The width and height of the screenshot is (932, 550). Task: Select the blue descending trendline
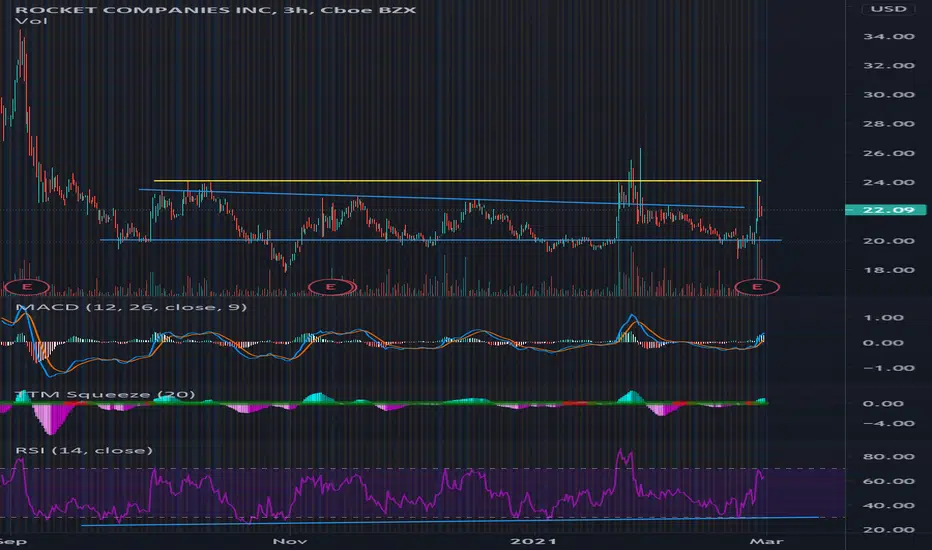pyautogui.click(x=441, y=199)
